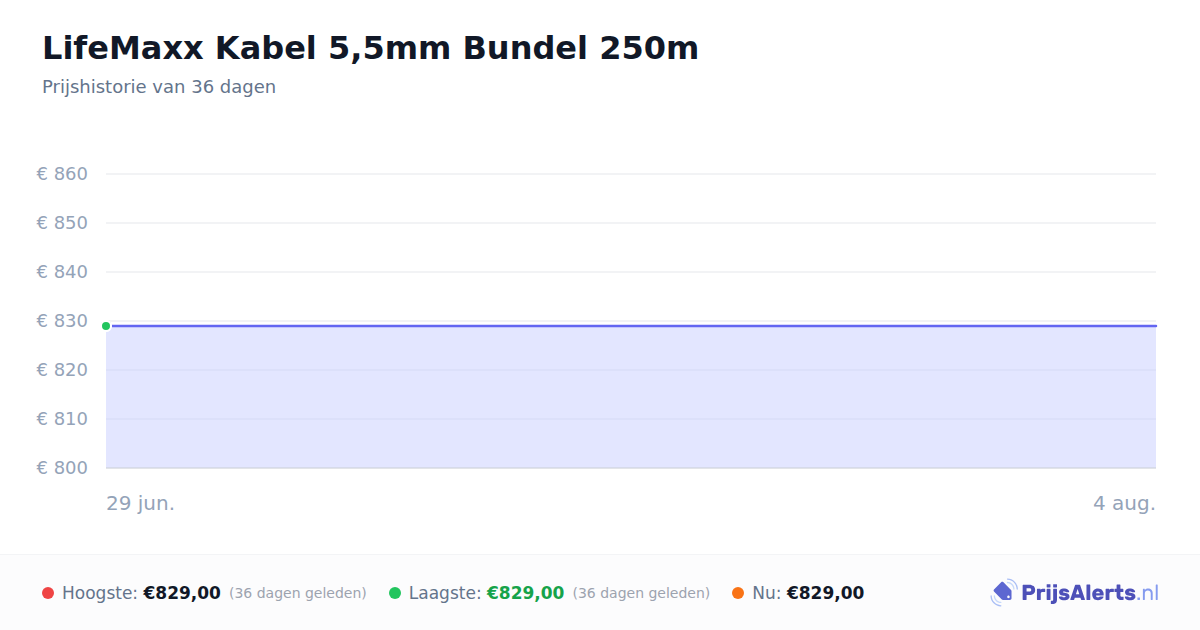Click the orange Nu indicator dot
Image resolution: width=1200 pixels, height=630 pixels.
738,593
